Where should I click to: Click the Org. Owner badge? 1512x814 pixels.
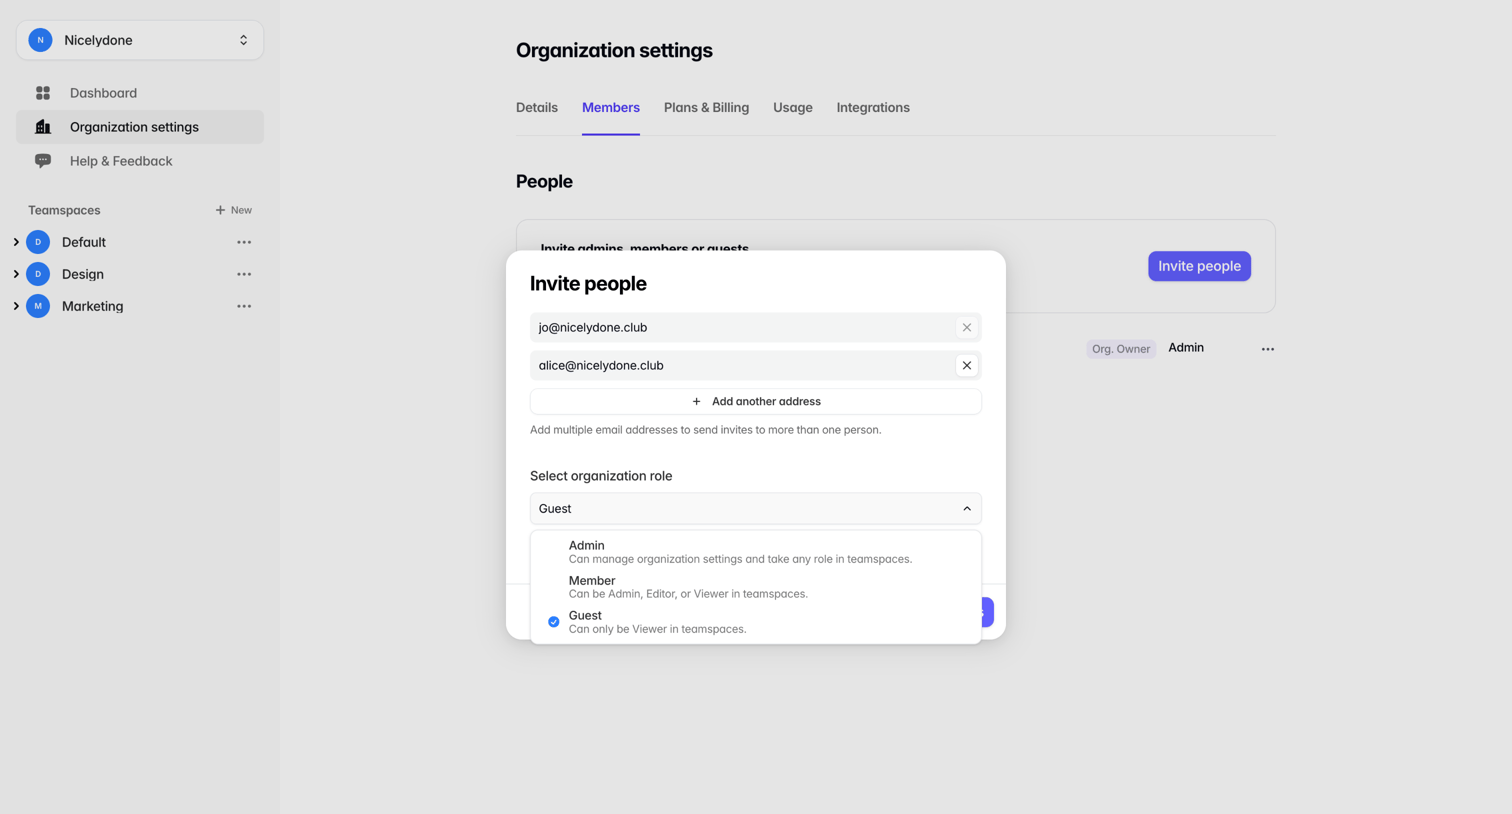[1121, 349]
